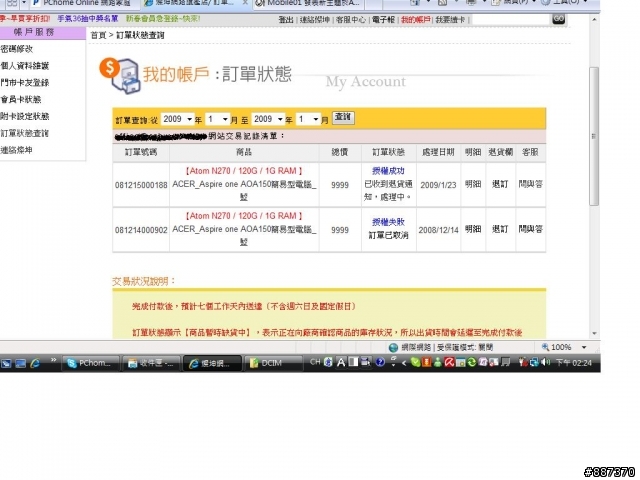Open 明細 for order 081214000902
Viewport: 640px width, 480px height.
(473, 229)
